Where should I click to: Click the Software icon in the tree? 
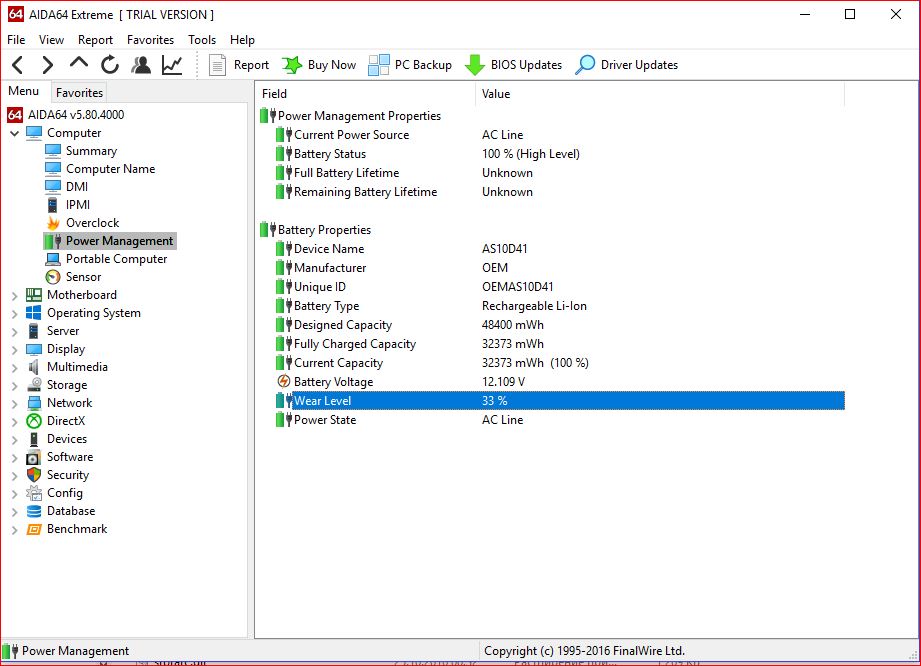click(x=34, y=457)
